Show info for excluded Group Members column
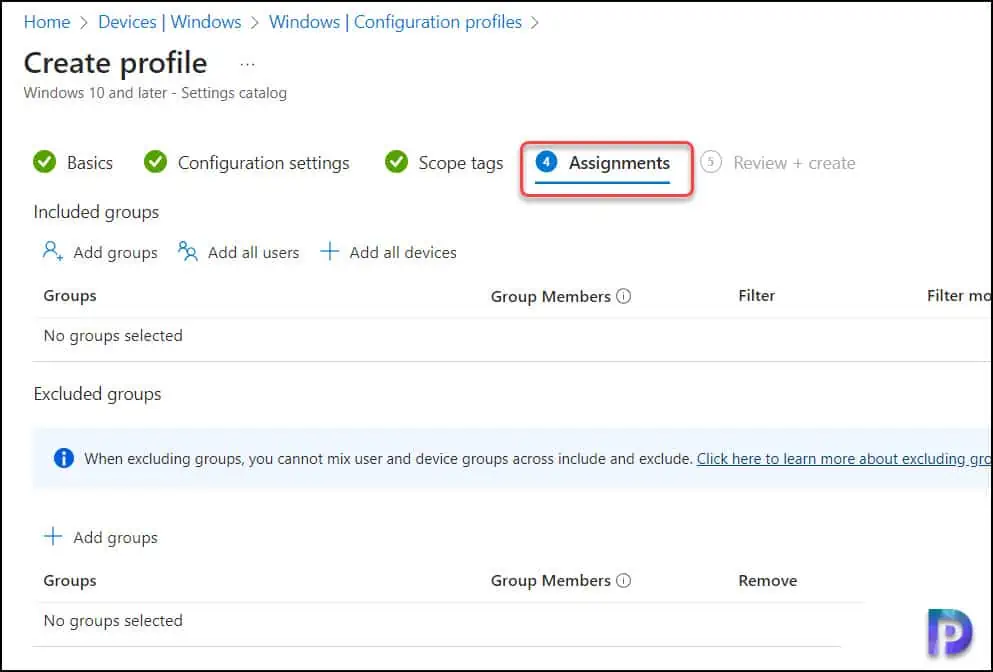 tap(624, 580)
